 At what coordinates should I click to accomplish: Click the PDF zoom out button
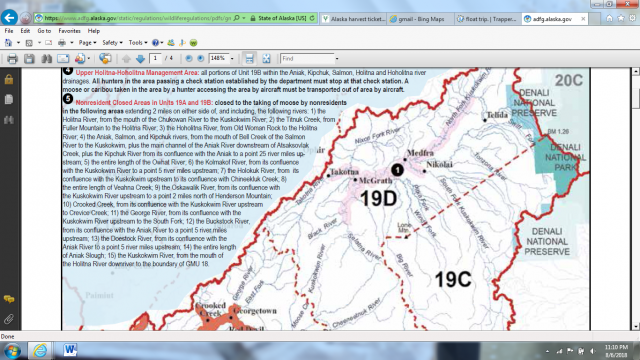(x=189, y=58)
